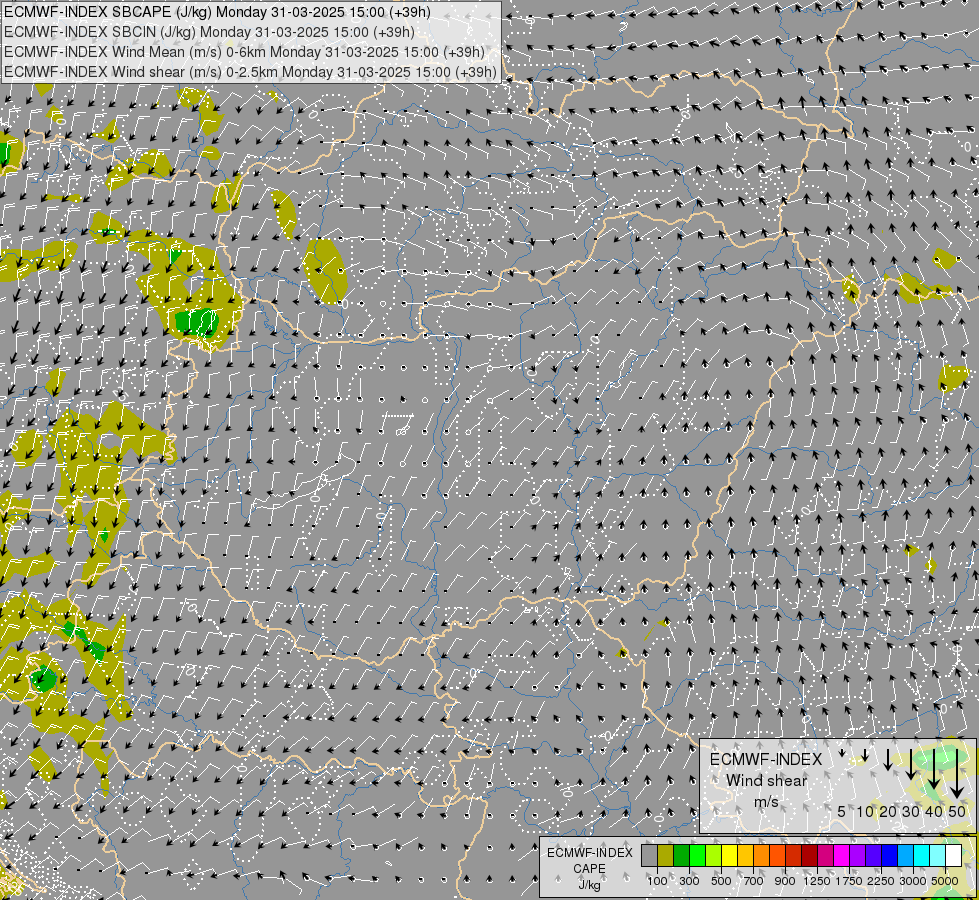Screen dimensions: 979x900
Task: Click the 'm/s' unit label in legend
Action: [x=766, y=802]
